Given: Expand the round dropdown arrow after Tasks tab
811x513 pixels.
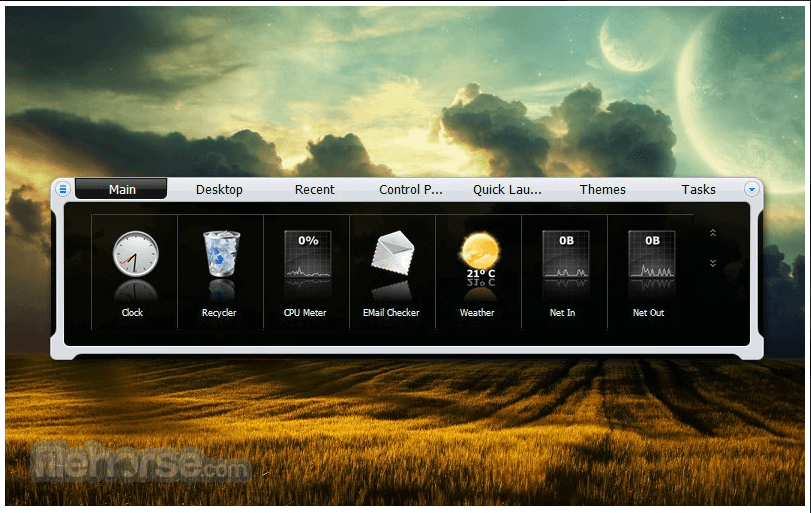Looking at the screenshot, I should pyautogui.click(x=752, y=189).
